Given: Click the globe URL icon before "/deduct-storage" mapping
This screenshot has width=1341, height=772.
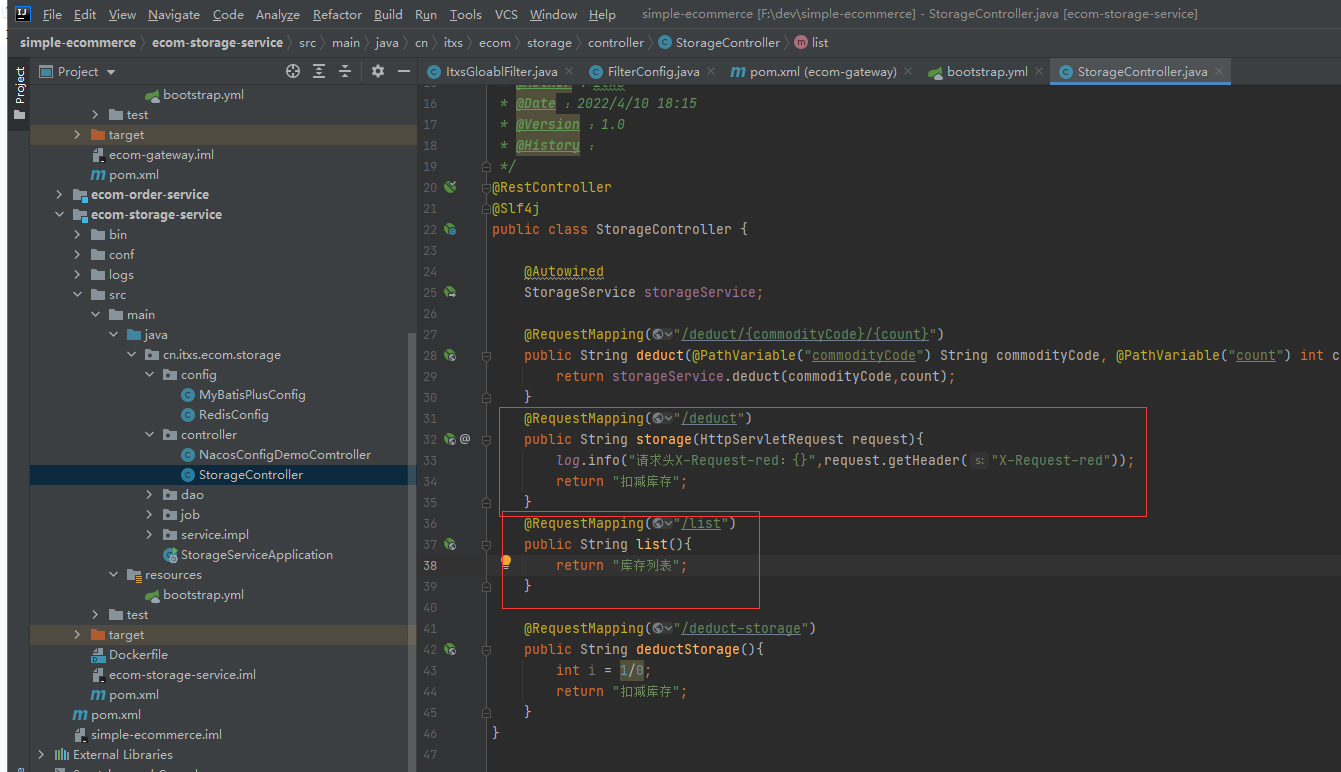Looking at the screenshot, I should click(x=662, y=628).
